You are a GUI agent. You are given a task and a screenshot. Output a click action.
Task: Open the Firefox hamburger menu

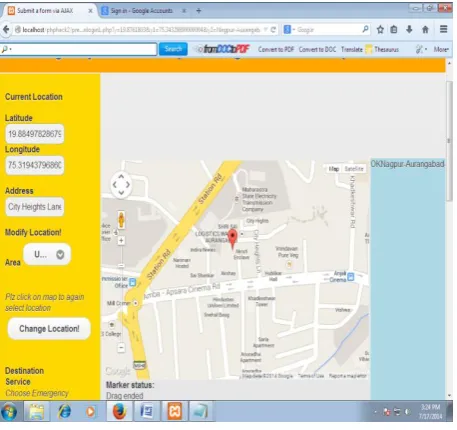443,29
